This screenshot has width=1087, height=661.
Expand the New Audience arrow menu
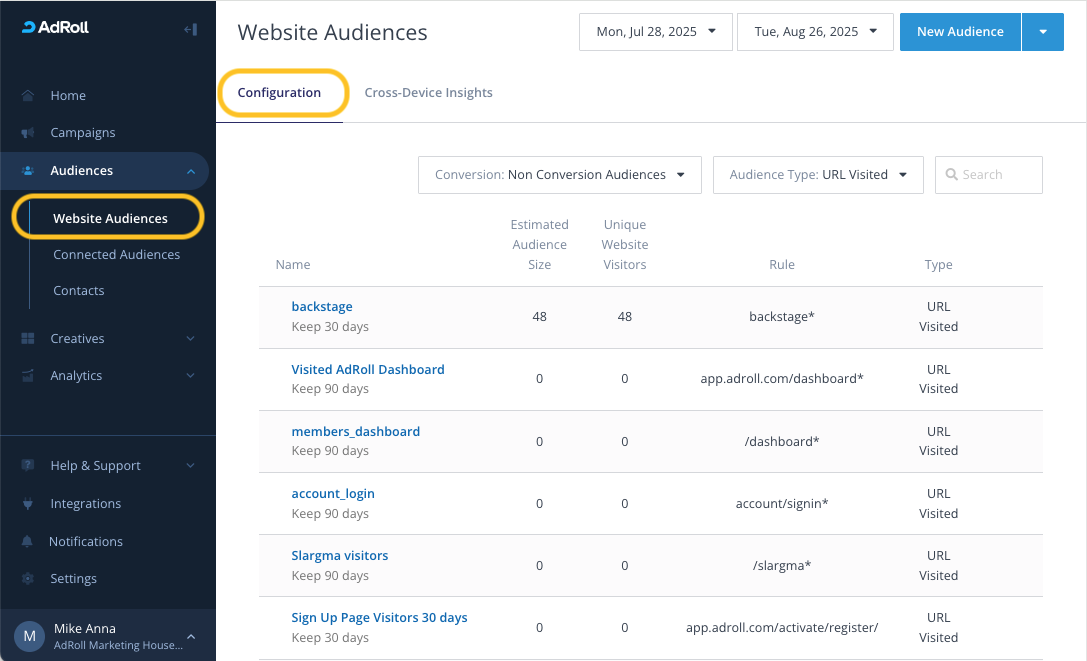[1043, 32]
